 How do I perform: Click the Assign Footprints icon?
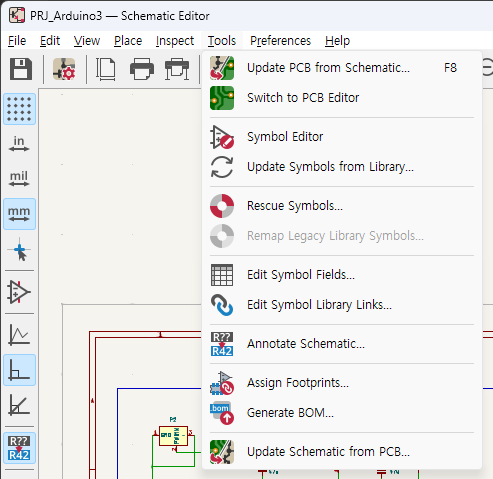pyautogui.click(x=222, y=383)
